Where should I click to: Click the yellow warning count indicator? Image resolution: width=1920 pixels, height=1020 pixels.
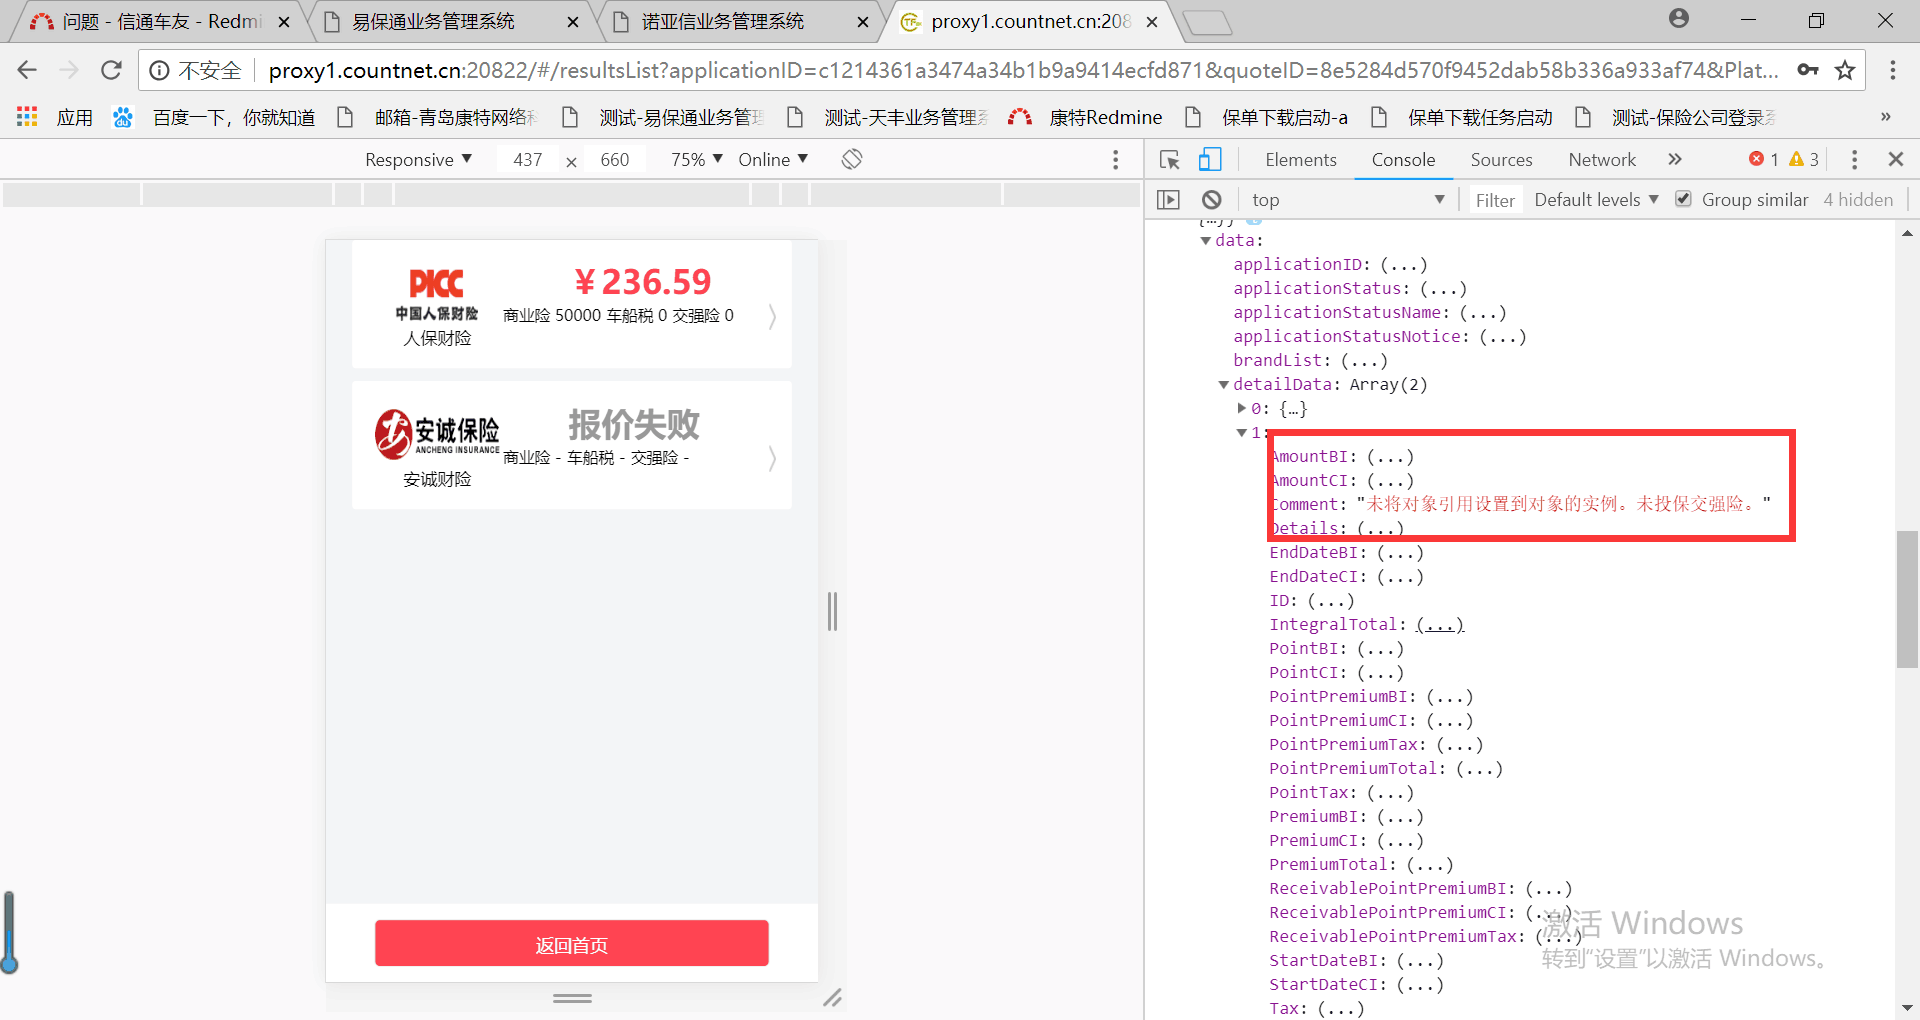[1804, 160]
